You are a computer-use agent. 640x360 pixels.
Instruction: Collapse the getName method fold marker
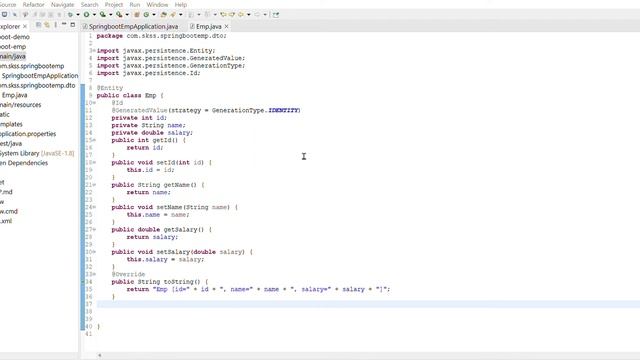coord(94,185)
